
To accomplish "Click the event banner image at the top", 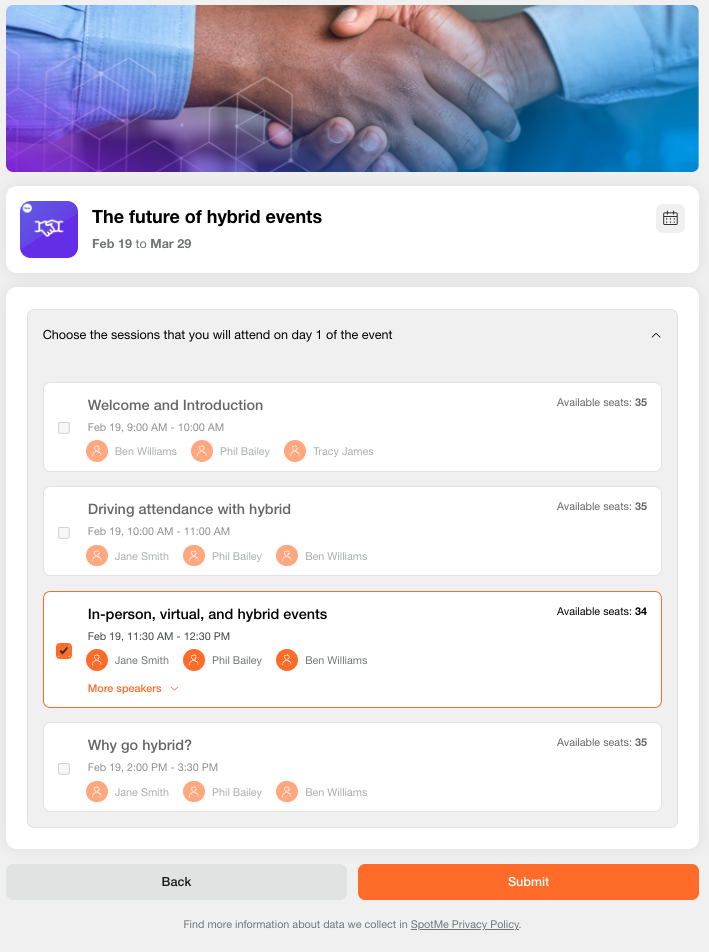I will tap(354, 88).
